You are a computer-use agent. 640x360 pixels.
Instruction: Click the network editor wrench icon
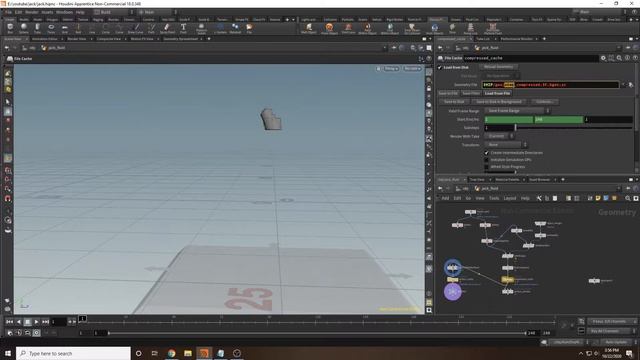(539, 198)
